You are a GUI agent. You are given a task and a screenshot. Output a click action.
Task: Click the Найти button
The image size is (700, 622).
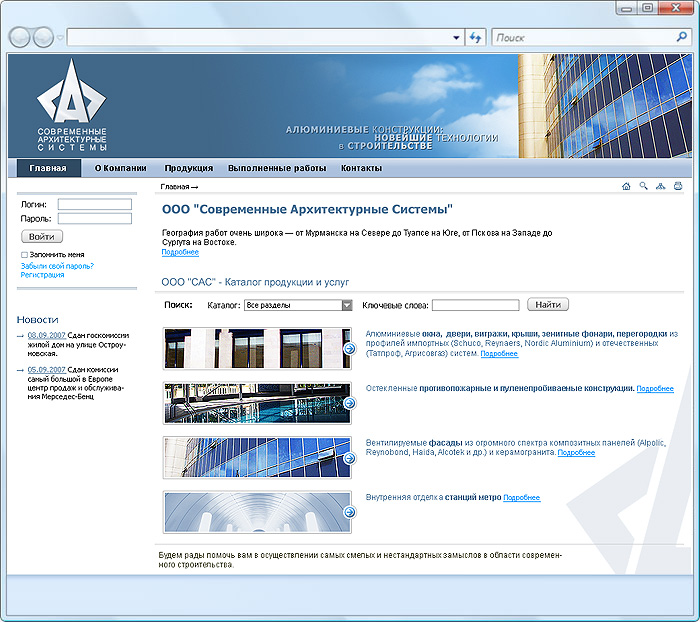click(548, 305)
